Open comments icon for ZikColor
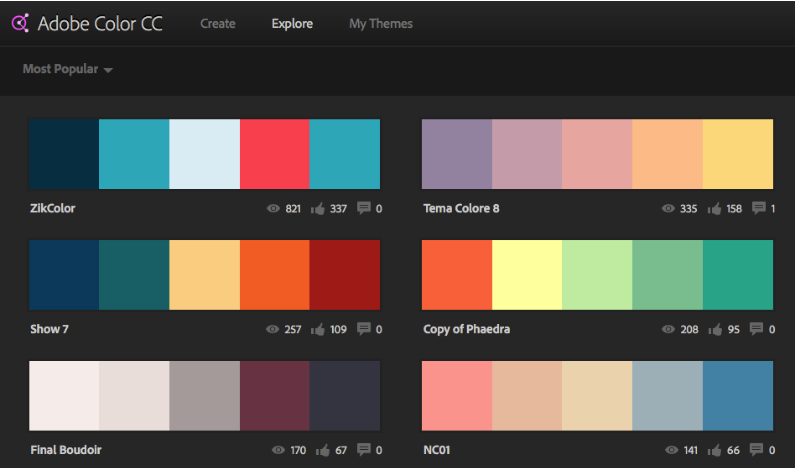 [364, 208]
